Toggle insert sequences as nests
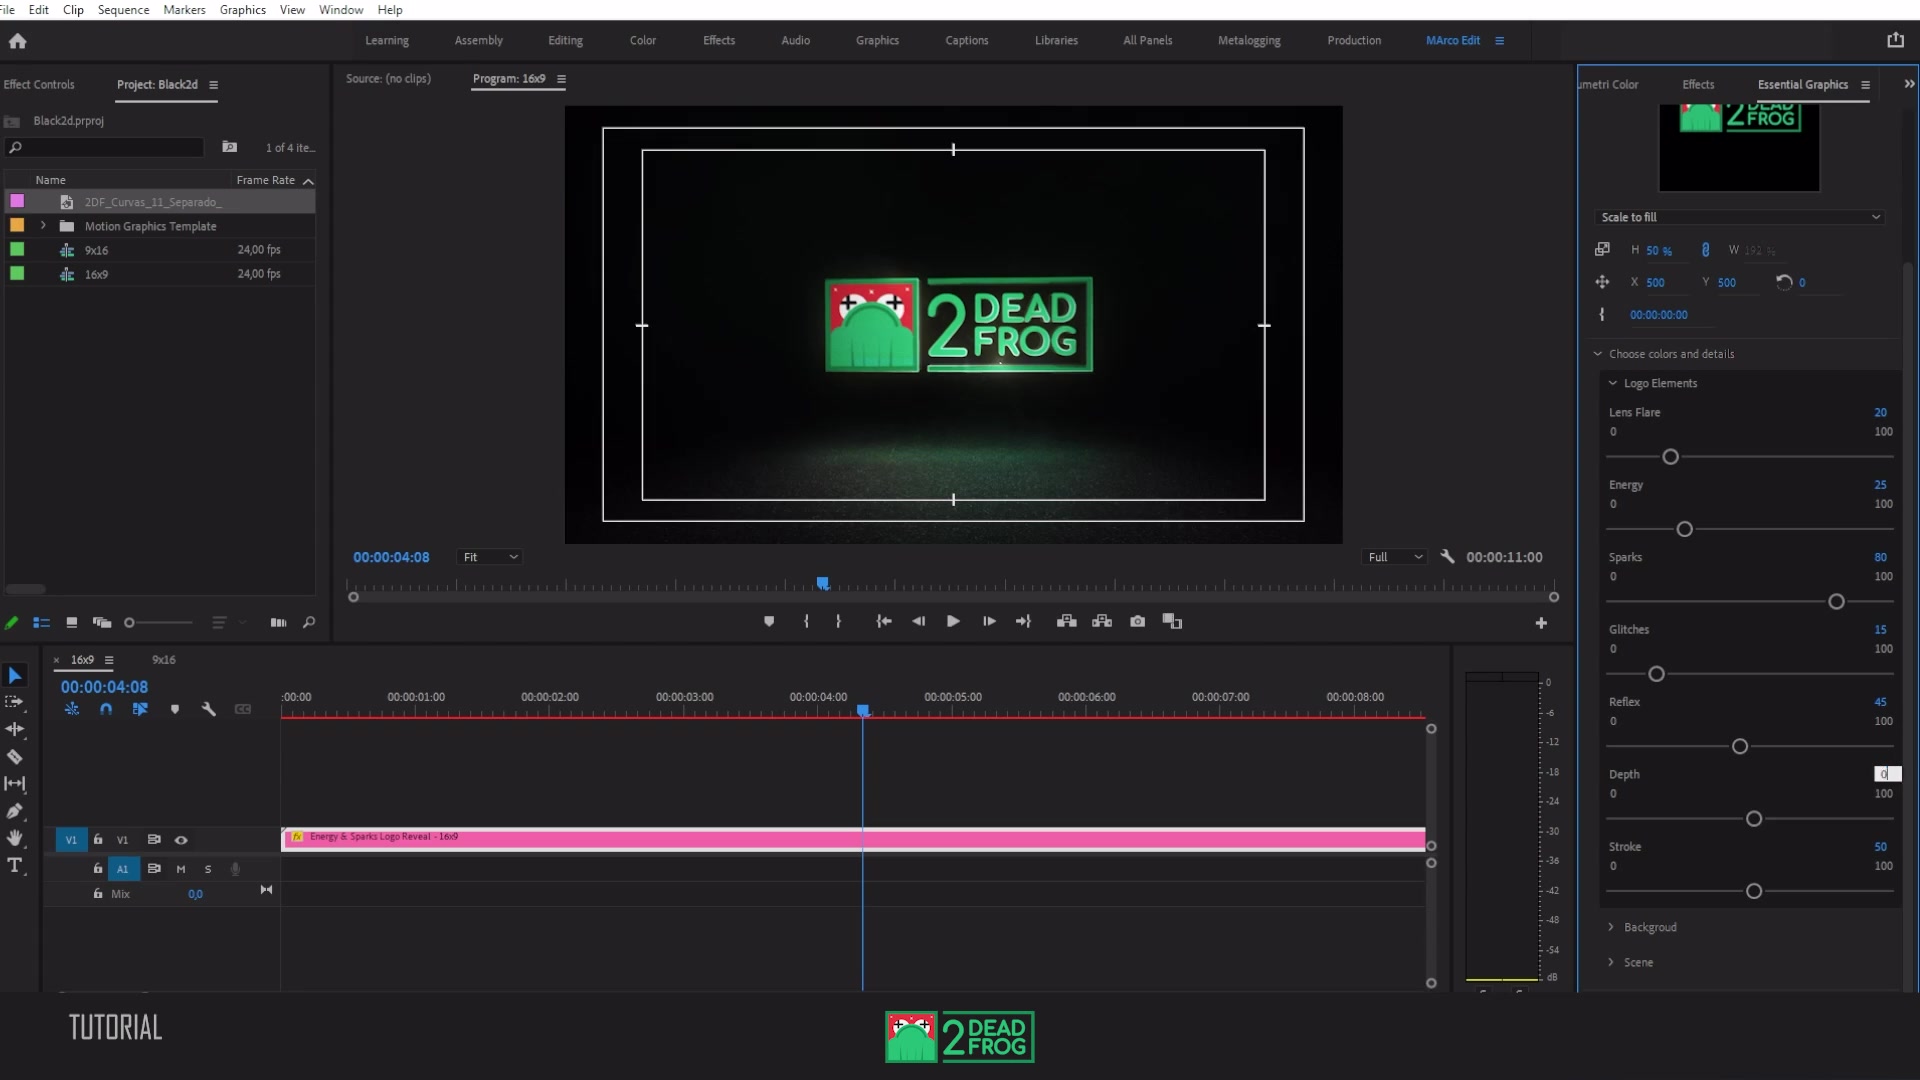 pos(72,709)
